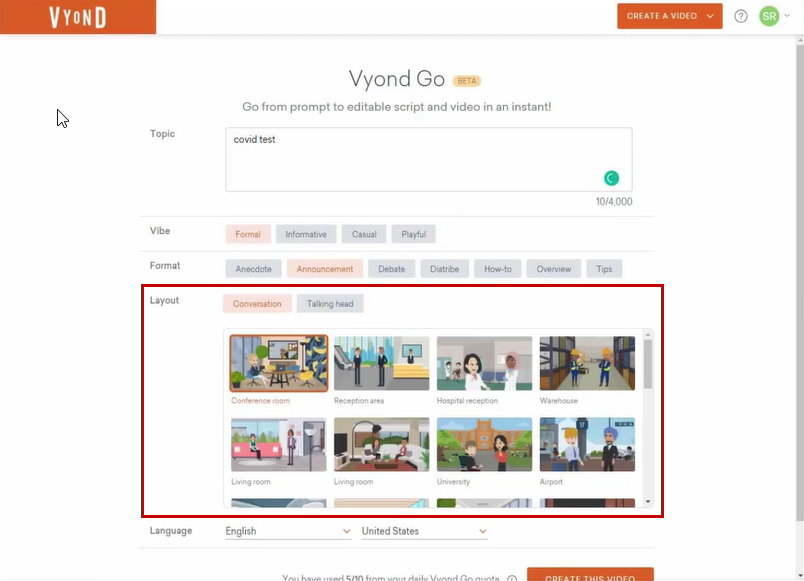The height and width of the screenshot is (581, 804).
Task: Click the daily quota info icon
Action: (512, 578)
